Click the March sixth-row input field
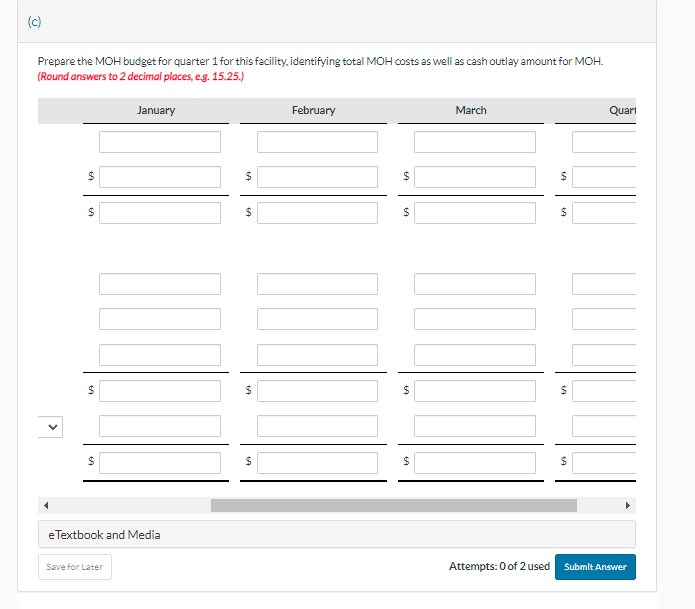 [475, 355]
